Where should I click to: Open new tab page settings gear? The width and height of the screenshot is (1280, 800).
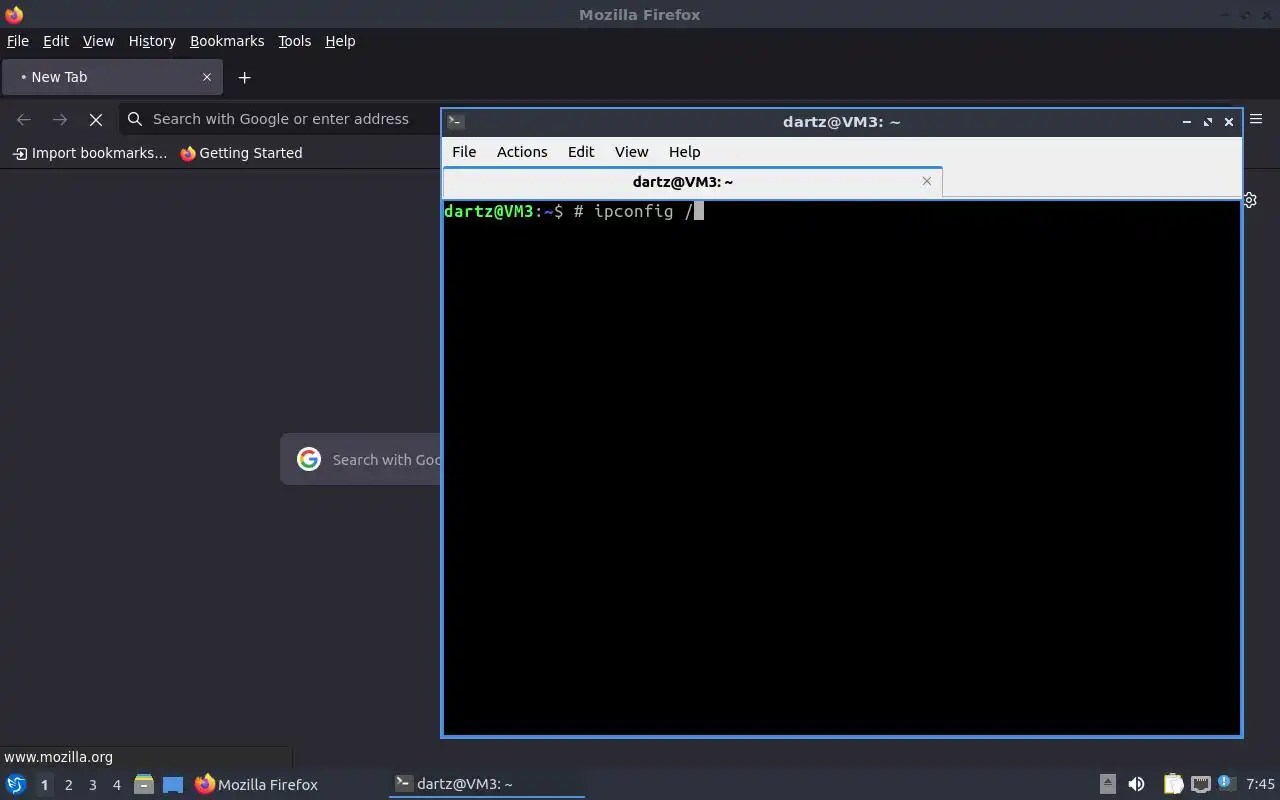click(1250, 200)
